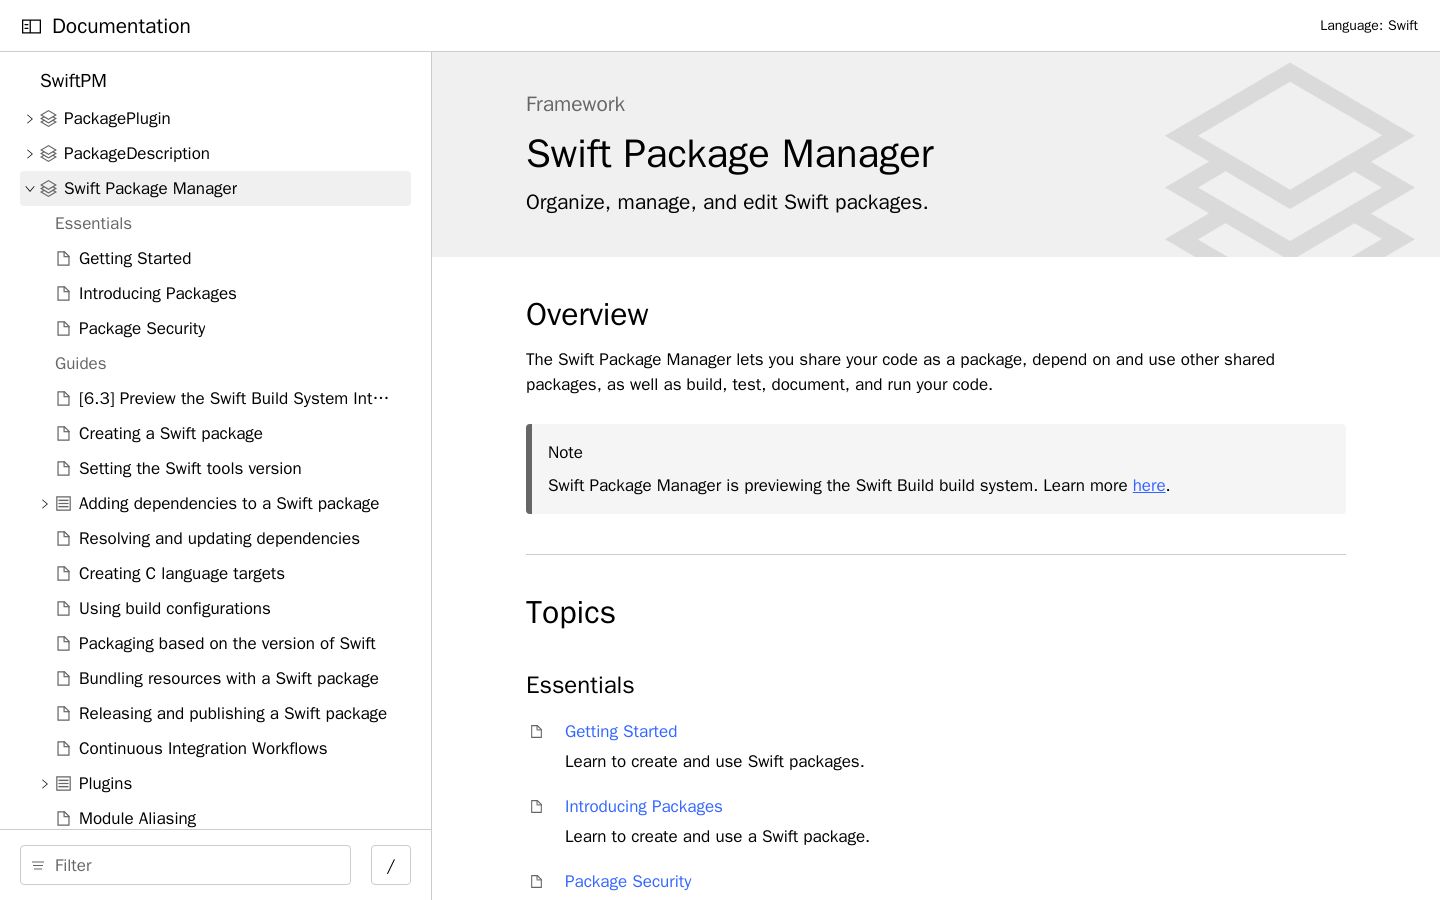
Task: Click the Documentation title in header
Action: [x=121, y=27]
